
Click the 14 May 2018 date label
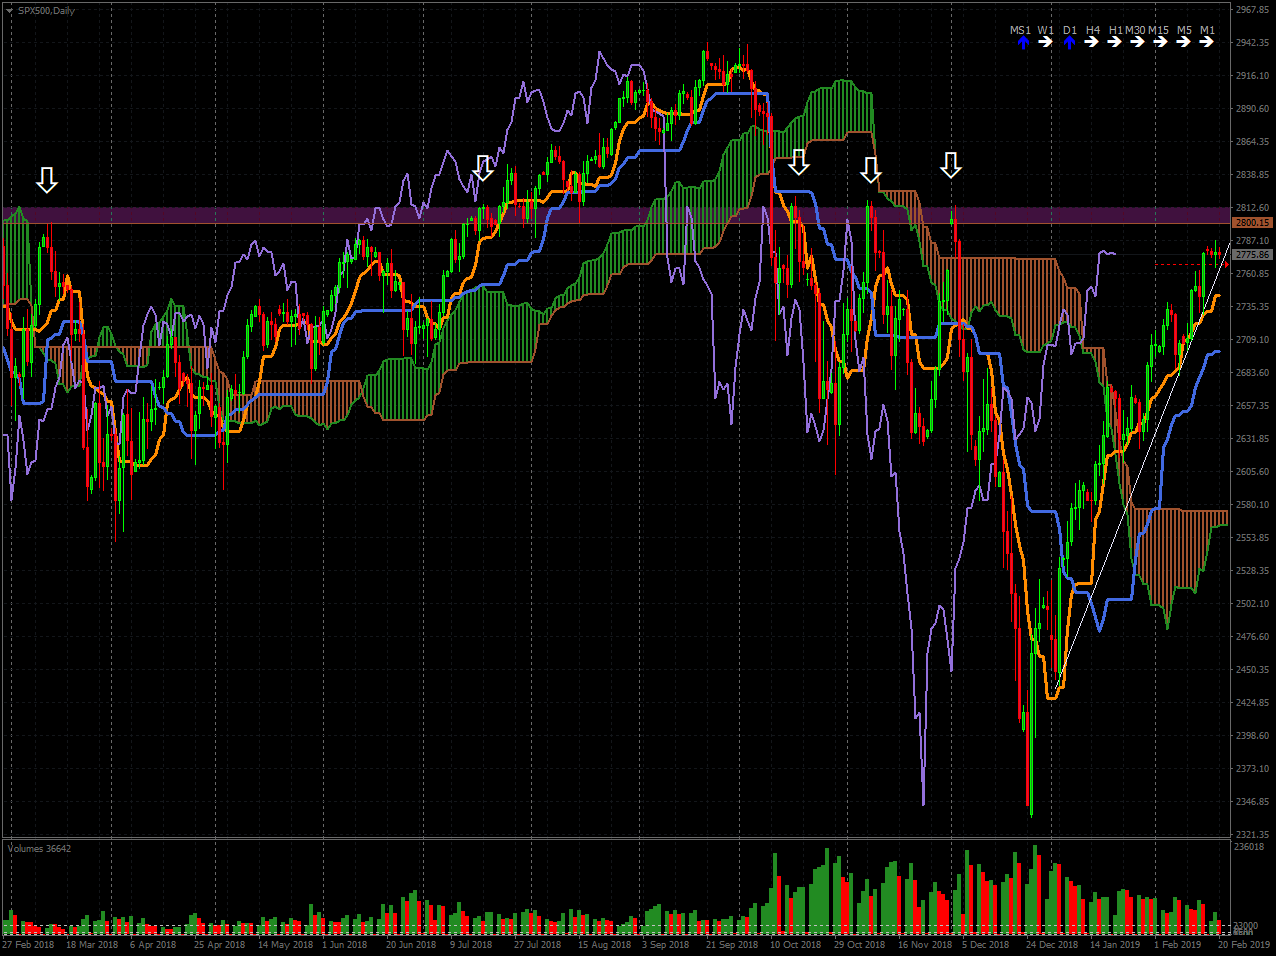(285, 945)
